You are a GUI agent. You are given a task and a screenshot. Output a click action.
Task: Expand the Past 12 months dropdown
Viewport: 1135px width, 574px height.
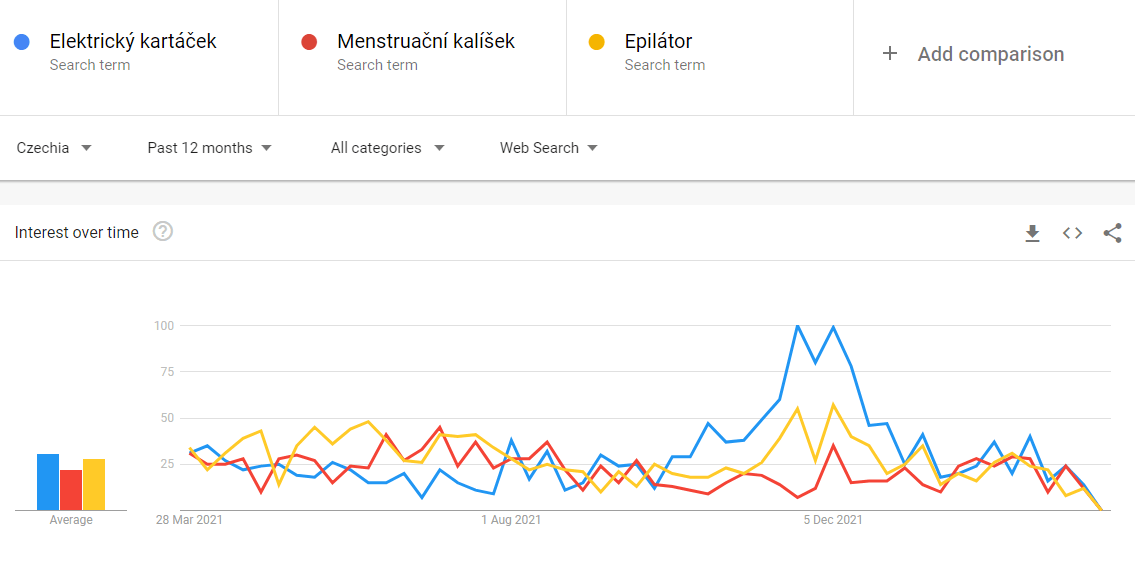click(210, 148)
